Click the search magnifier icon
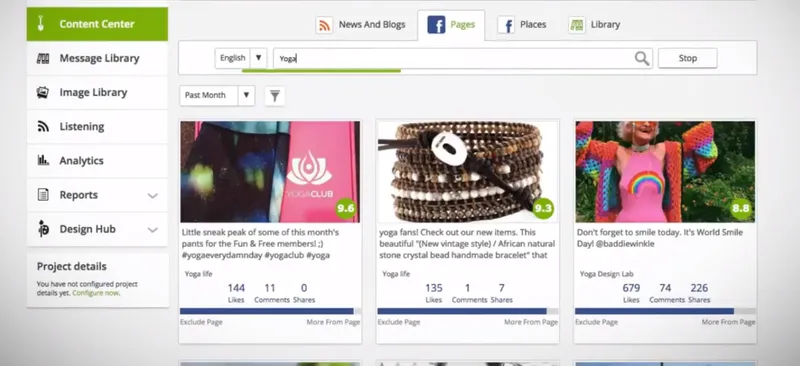Screen dimensions: 800x366 pos(642,59)
